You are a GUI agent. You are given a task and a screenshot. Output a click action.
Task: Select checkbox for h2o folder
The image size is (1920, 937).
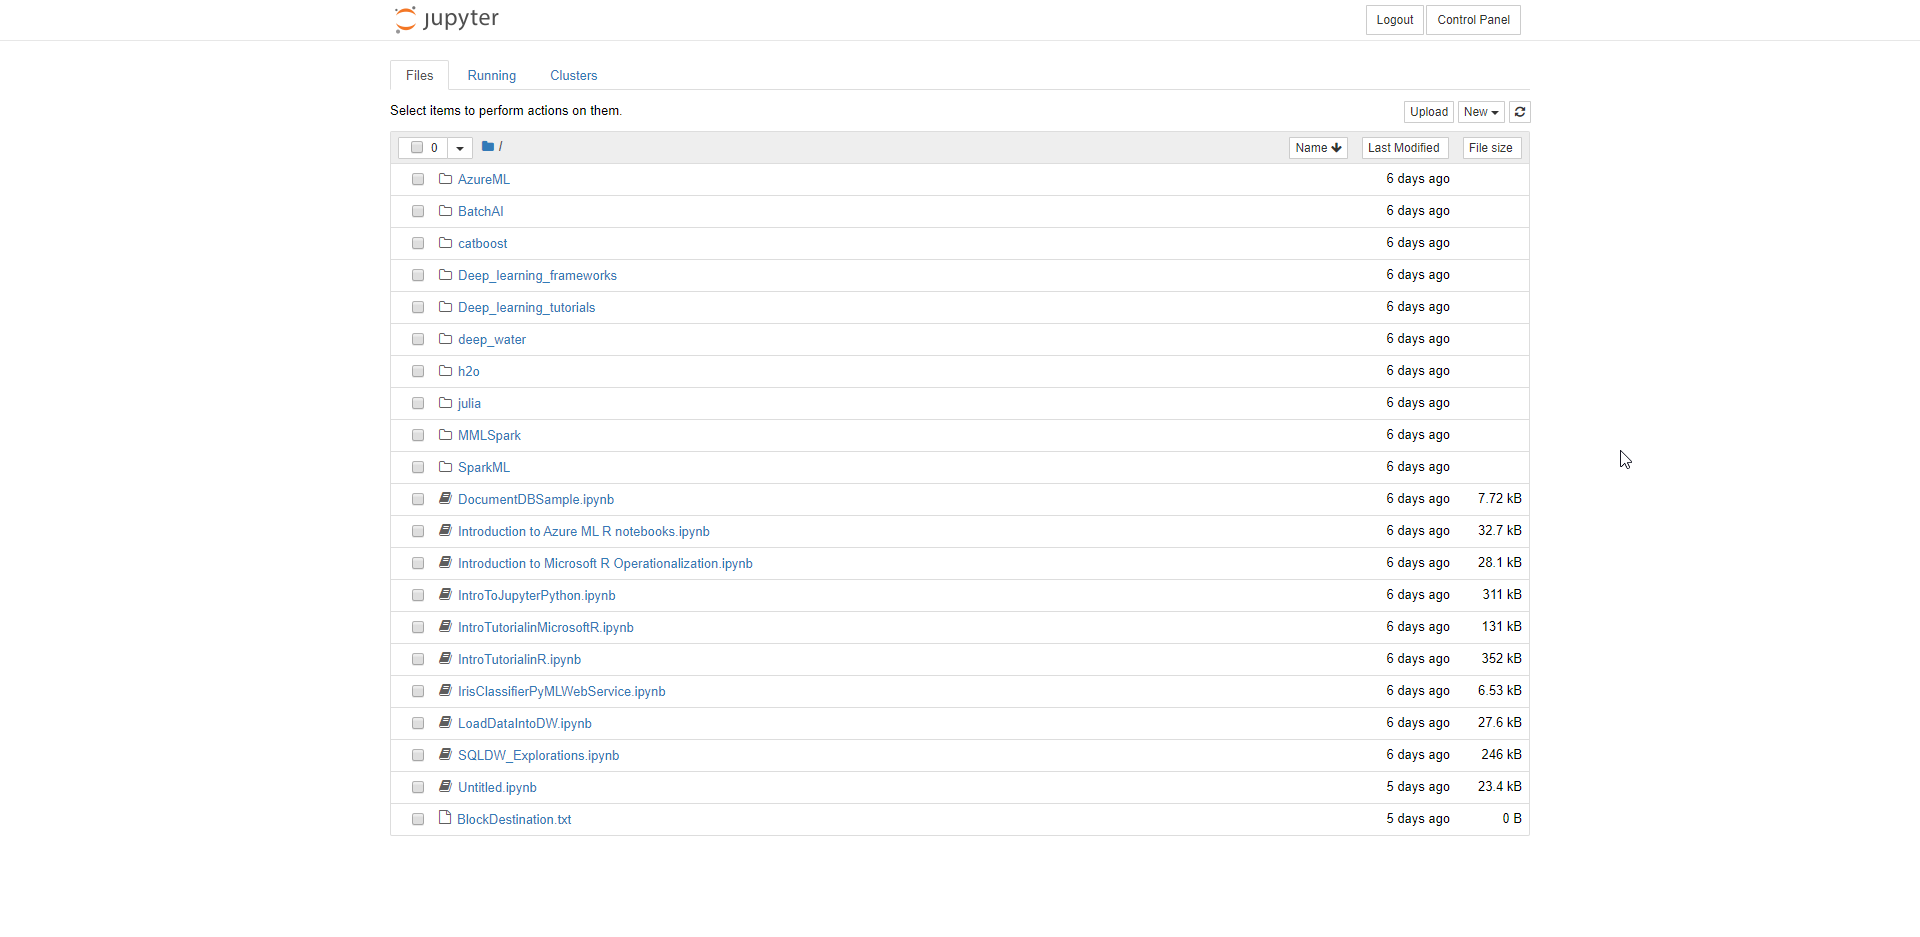418,372
